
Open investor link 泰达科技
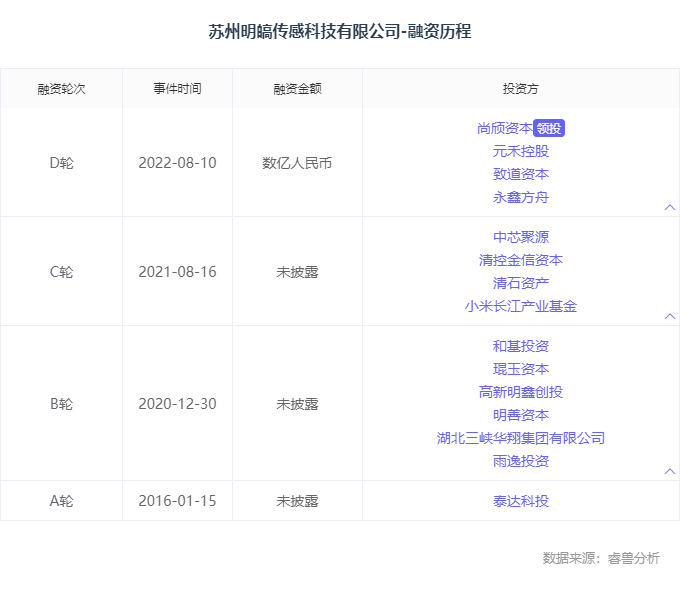coord(521,501)
